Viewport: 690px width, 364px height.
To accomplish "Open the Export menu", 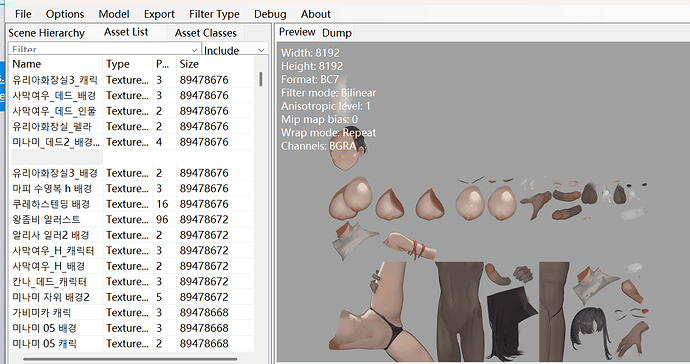I will (x=159, y=14).
